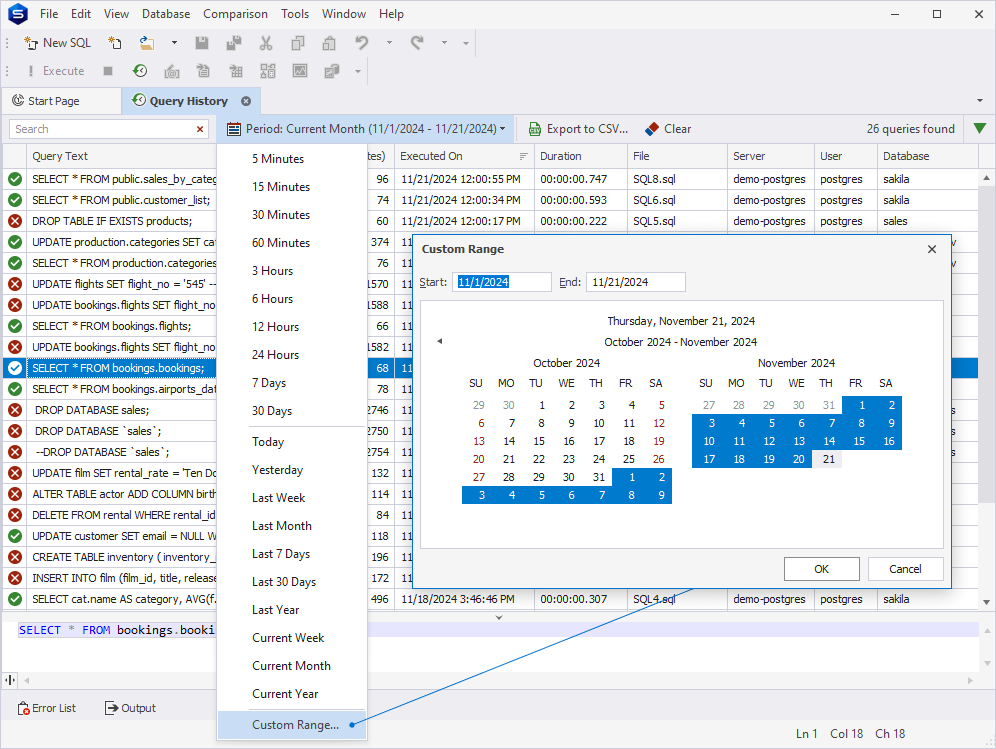Click the grid's vertical scrollbar up arrow

coord(986,177)
